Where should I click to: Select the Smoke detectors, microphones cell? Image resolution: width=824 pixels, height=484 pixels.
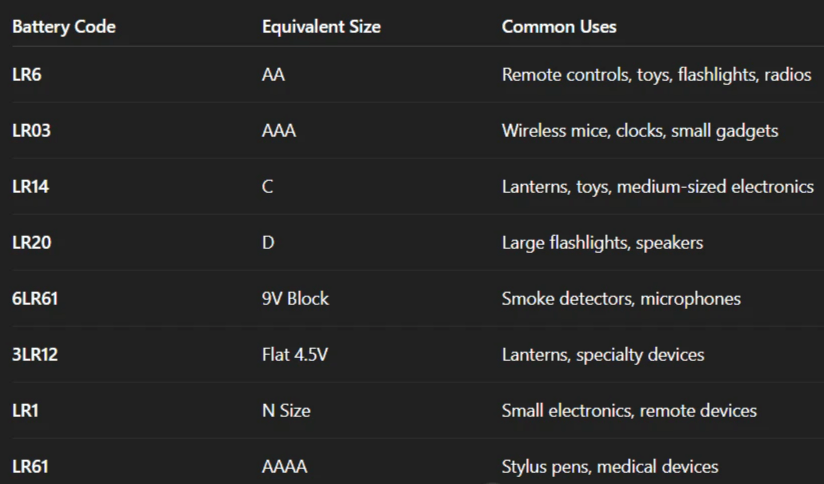click(x=621, y=299)
